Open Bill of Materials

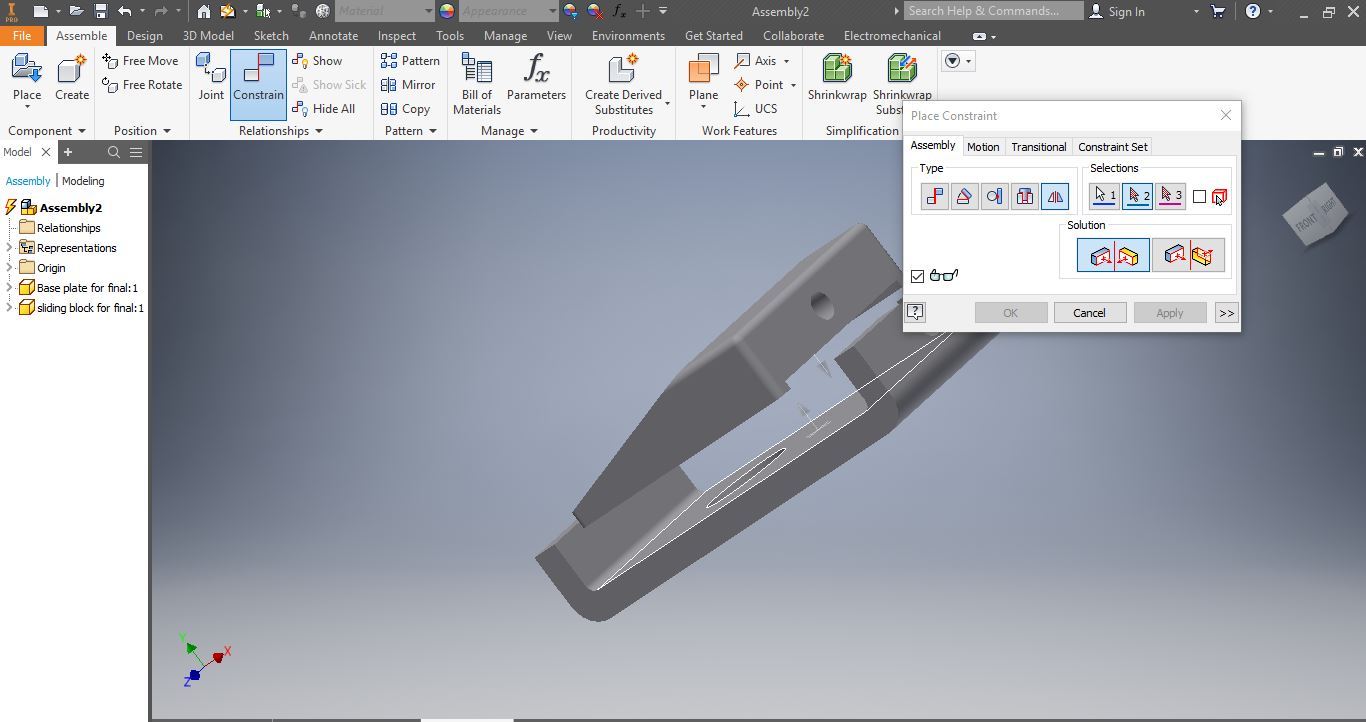pos(477,84)
